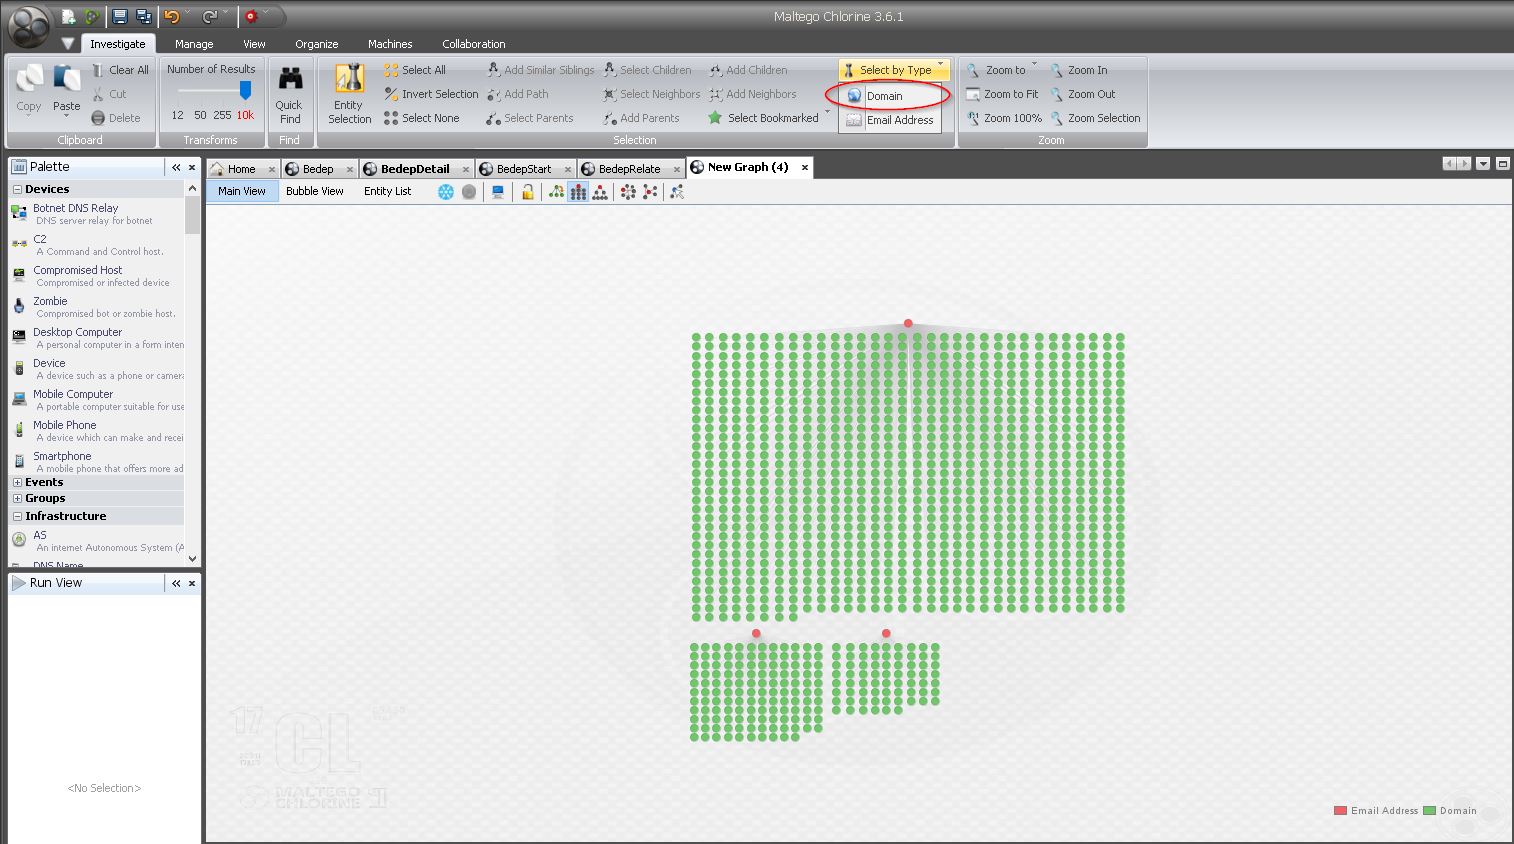Select the organic layout icon
Viewport: 1514px width, 844px height.
click(x=650, y=192)
